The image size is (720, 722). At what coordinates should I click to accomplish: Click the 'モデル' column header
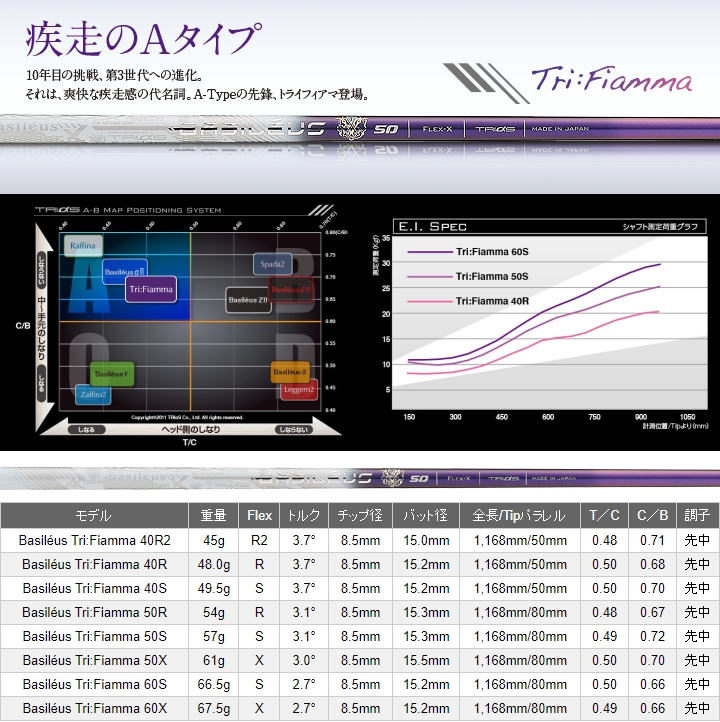click(94, 515)
